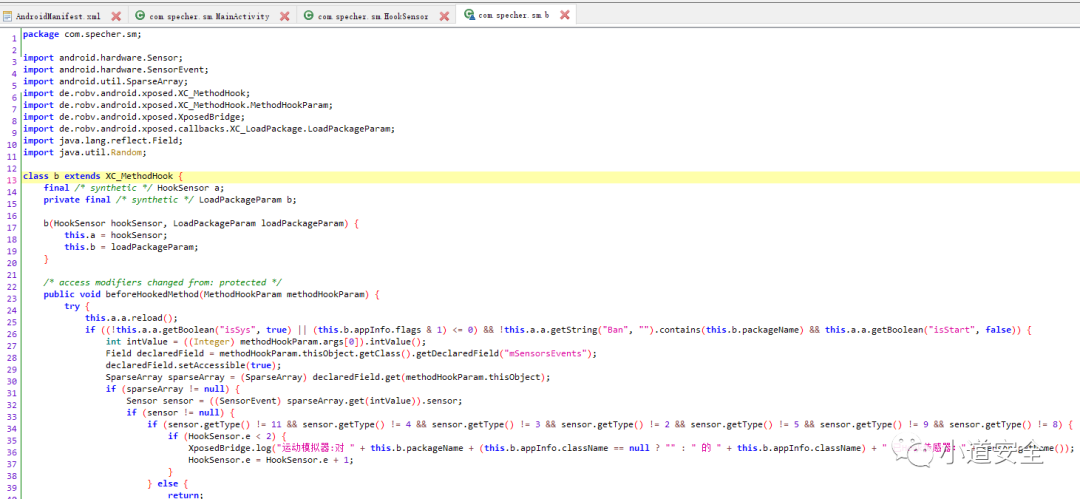
Task: Click the XC_MethodHook.MethodHookParam import line
Action: [x=178, y=105]
